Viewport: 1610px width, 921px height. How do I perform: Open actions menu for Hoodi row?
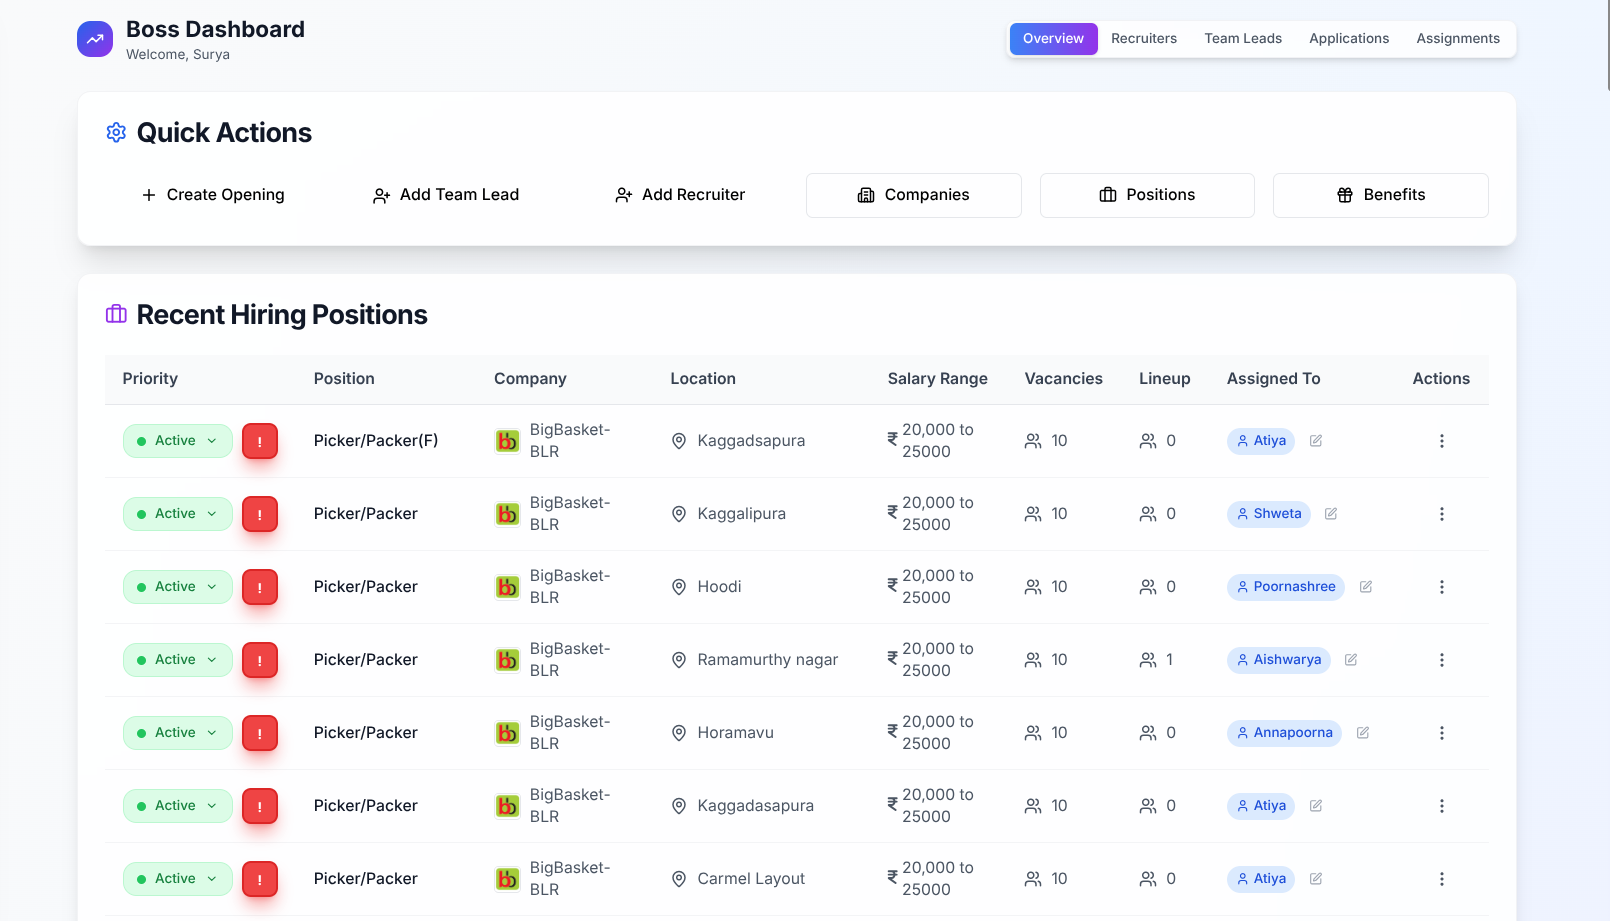pos(1441,587)
